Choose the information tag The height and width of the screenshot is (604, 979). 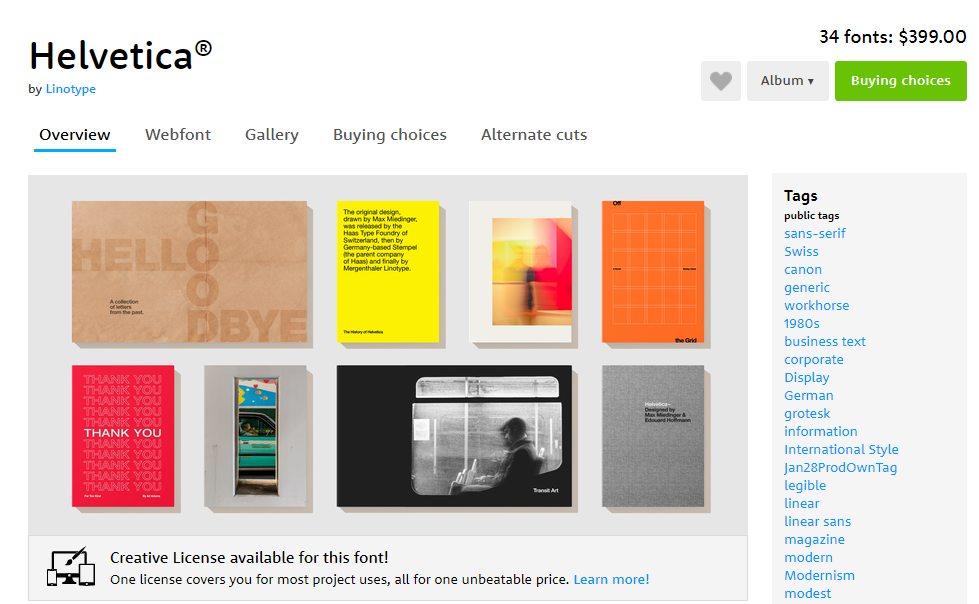click(820, 432)
